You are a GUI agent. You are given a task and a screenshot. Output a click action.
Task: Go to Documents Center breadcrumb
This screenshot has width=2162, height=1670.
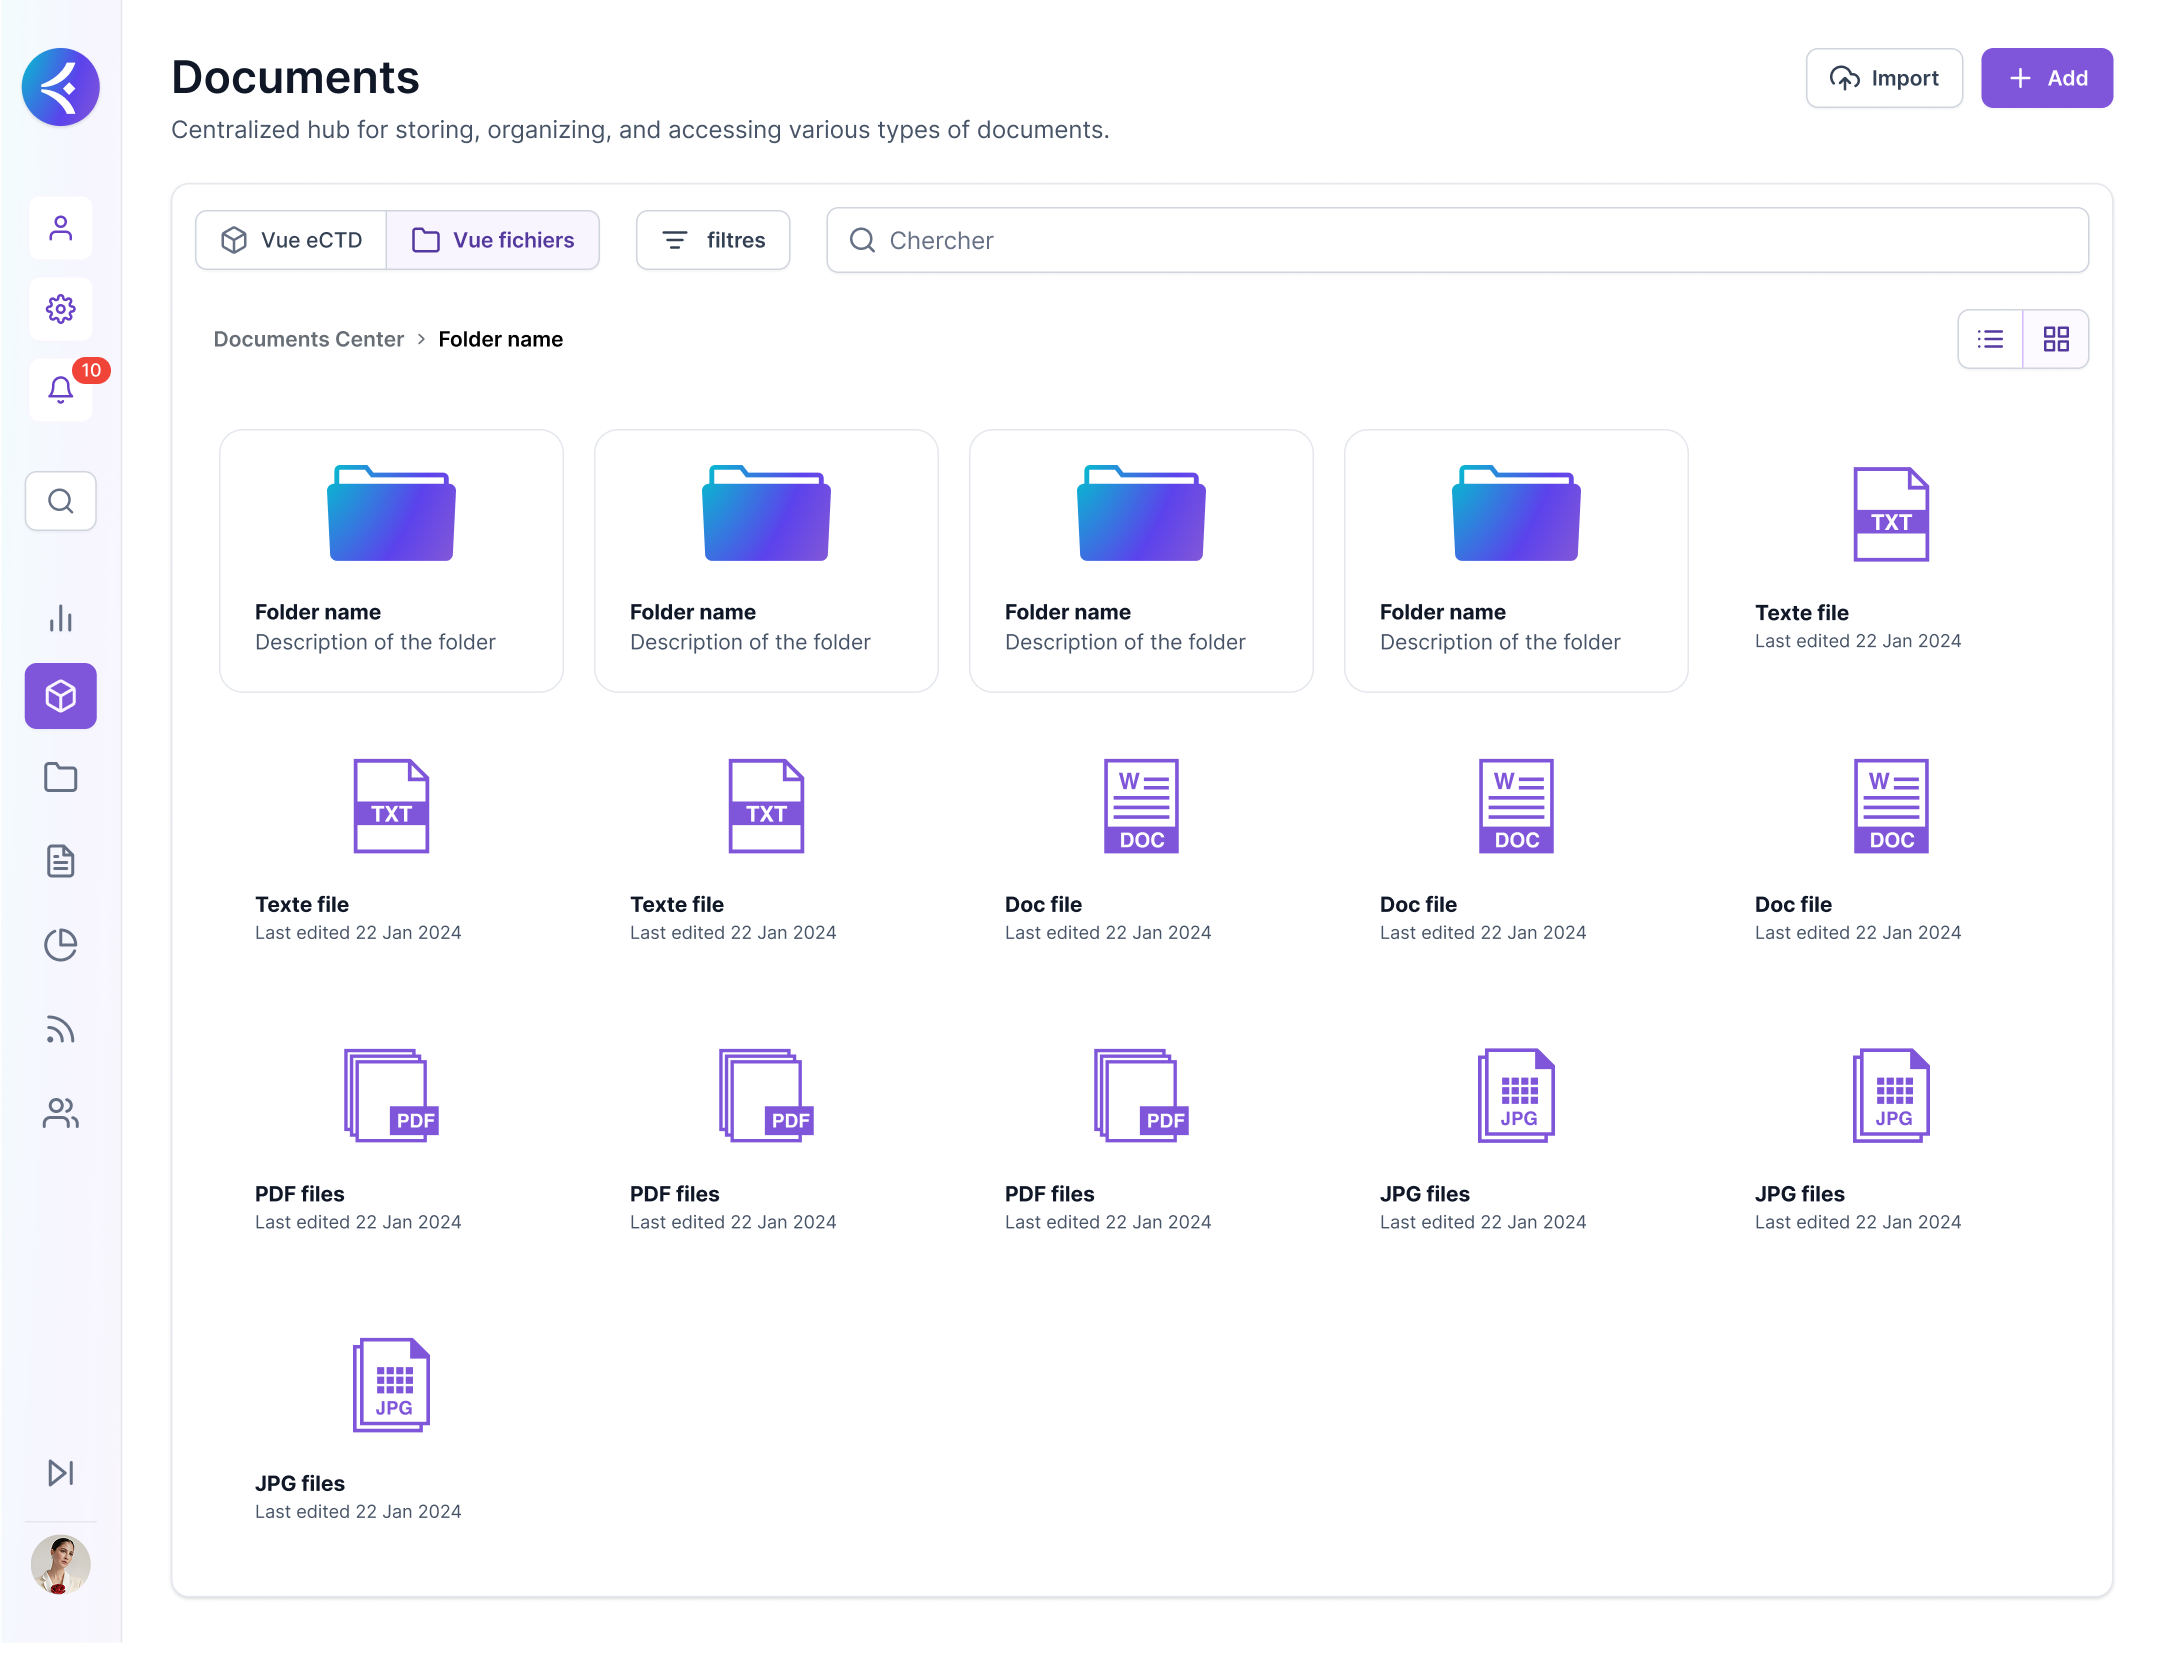pos(308,339)
